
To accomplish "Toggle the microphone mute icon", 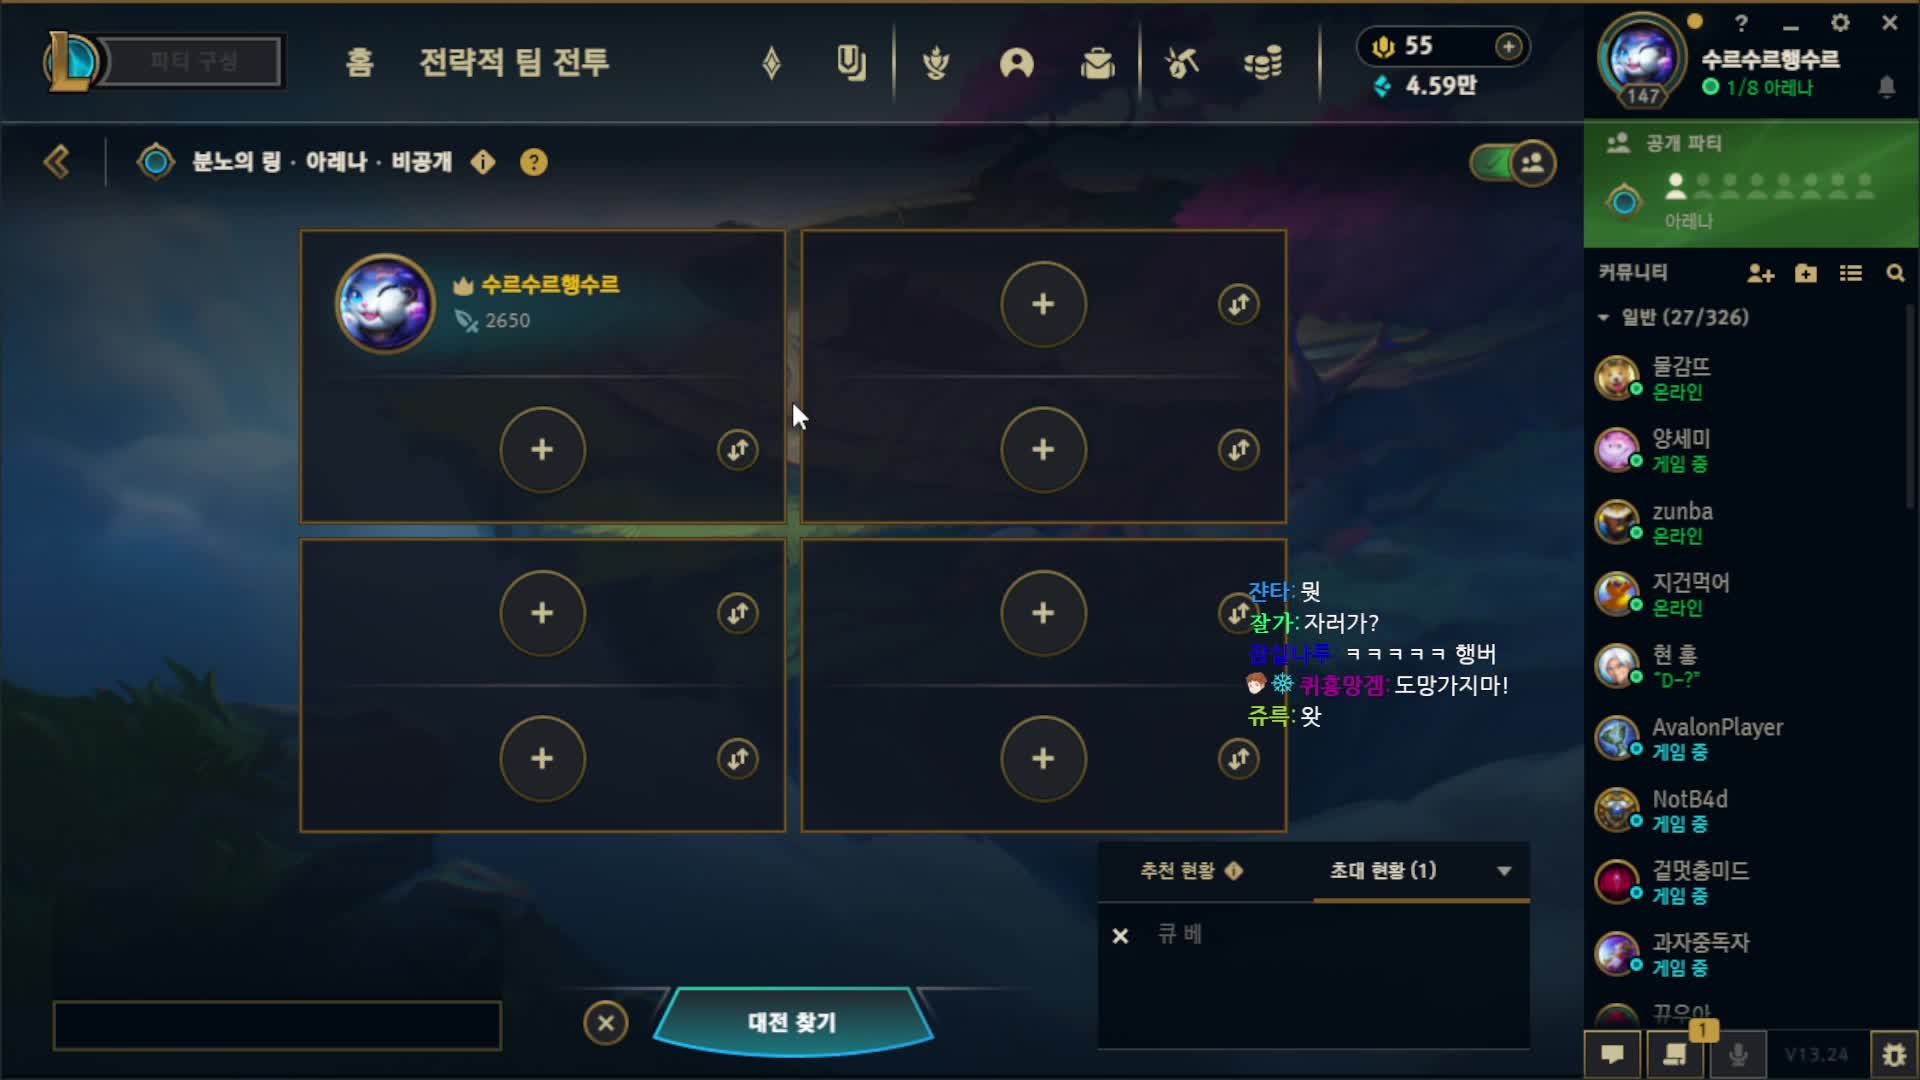I will pyautogui.click(x=1738, y=1055).
